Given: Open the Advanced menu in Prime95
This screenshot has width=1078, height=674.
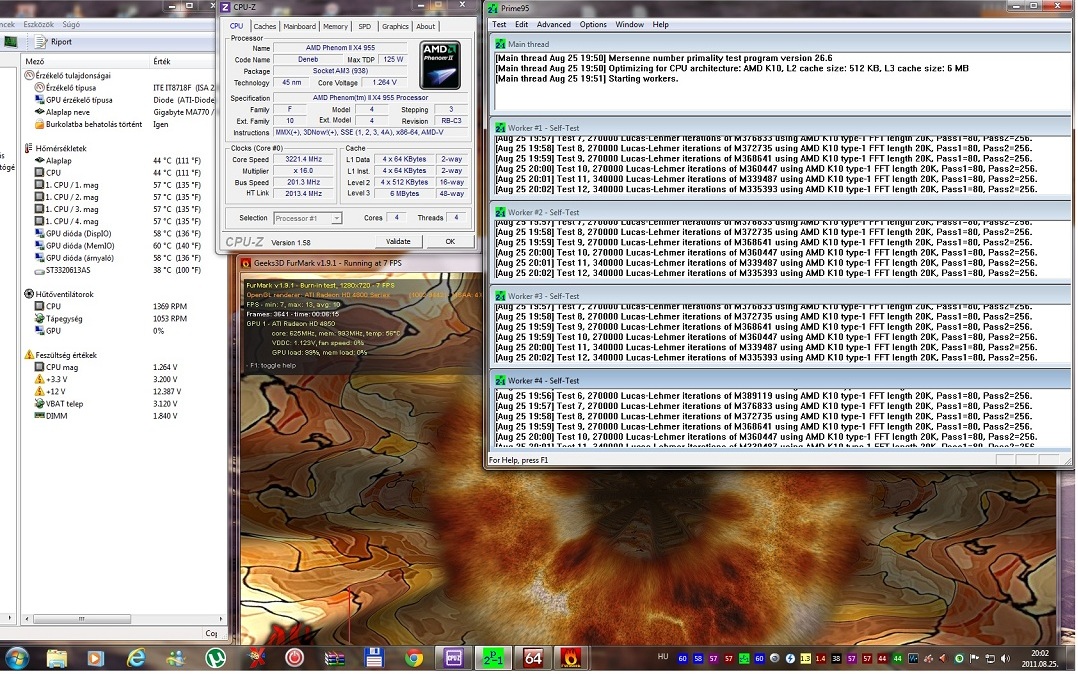Looking at the screenshot, I should click(x=553, y=24).
